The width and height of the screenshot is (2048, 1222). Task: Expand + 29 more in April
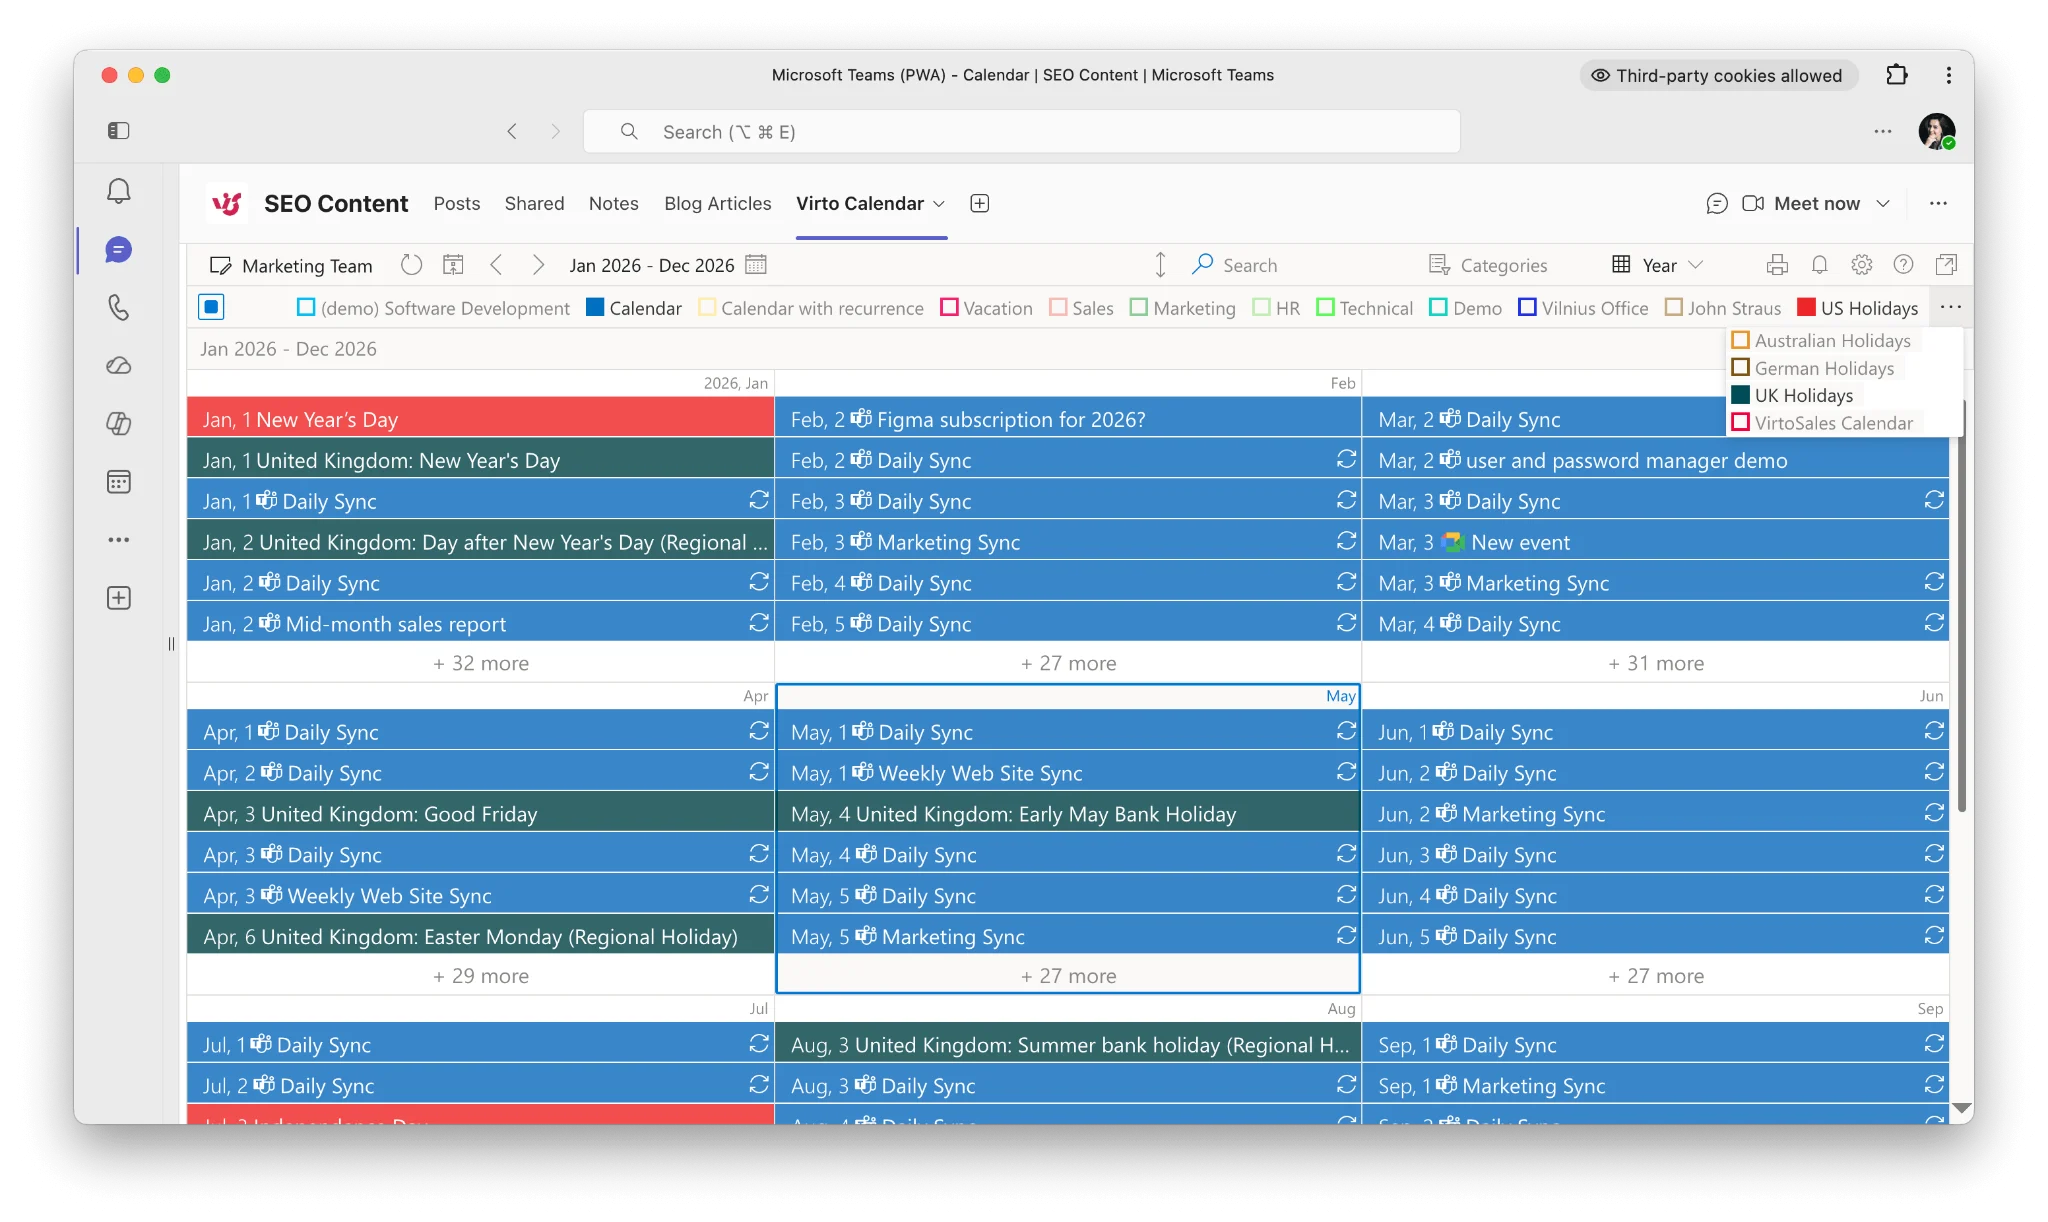coord(481,976)
